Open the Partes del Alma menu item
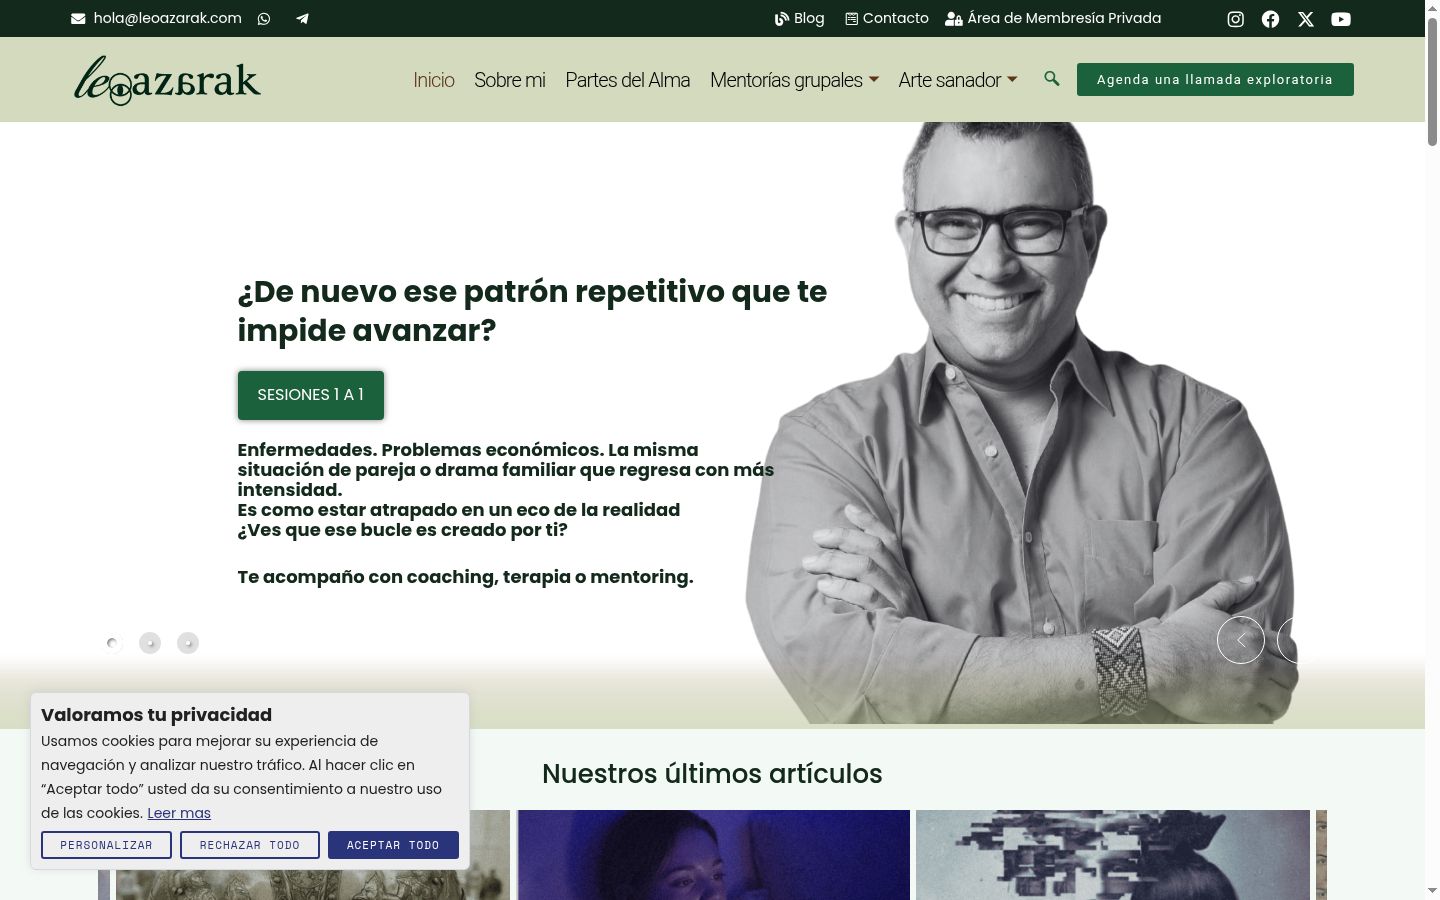Image resolution: width=1440 pixels, height=900 pixels. [x=628, y=80]
